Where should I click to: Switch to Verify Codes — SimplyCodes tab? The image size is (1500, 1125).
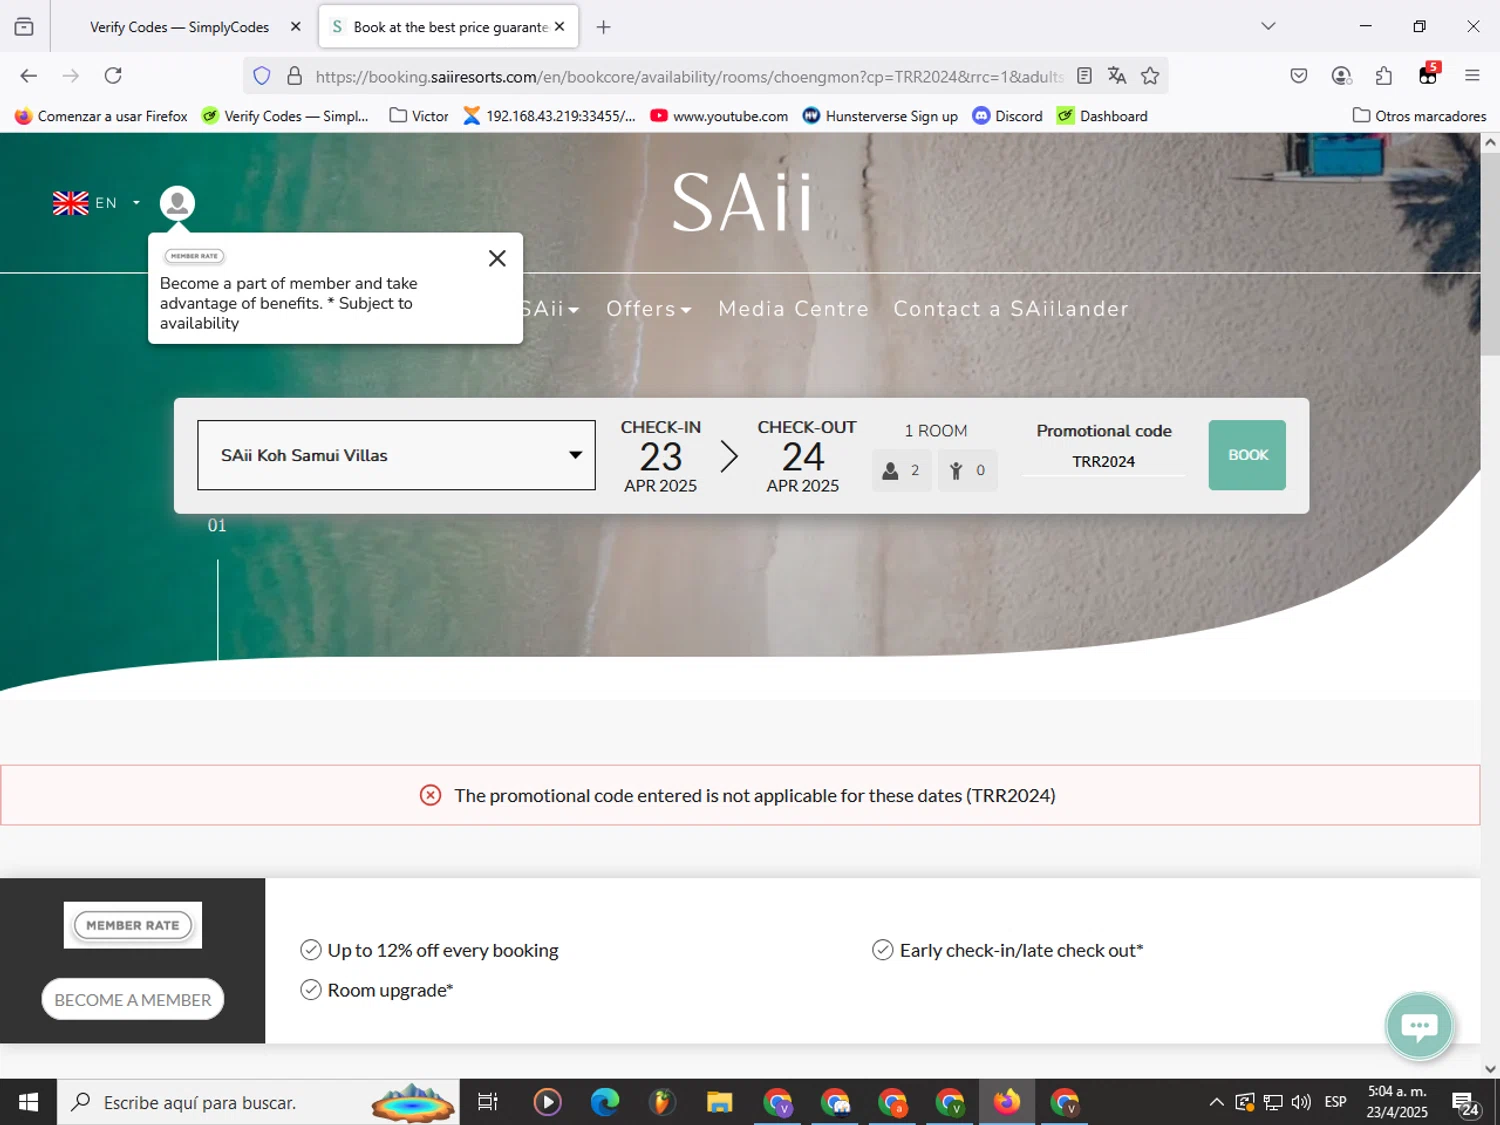(180, 27)
